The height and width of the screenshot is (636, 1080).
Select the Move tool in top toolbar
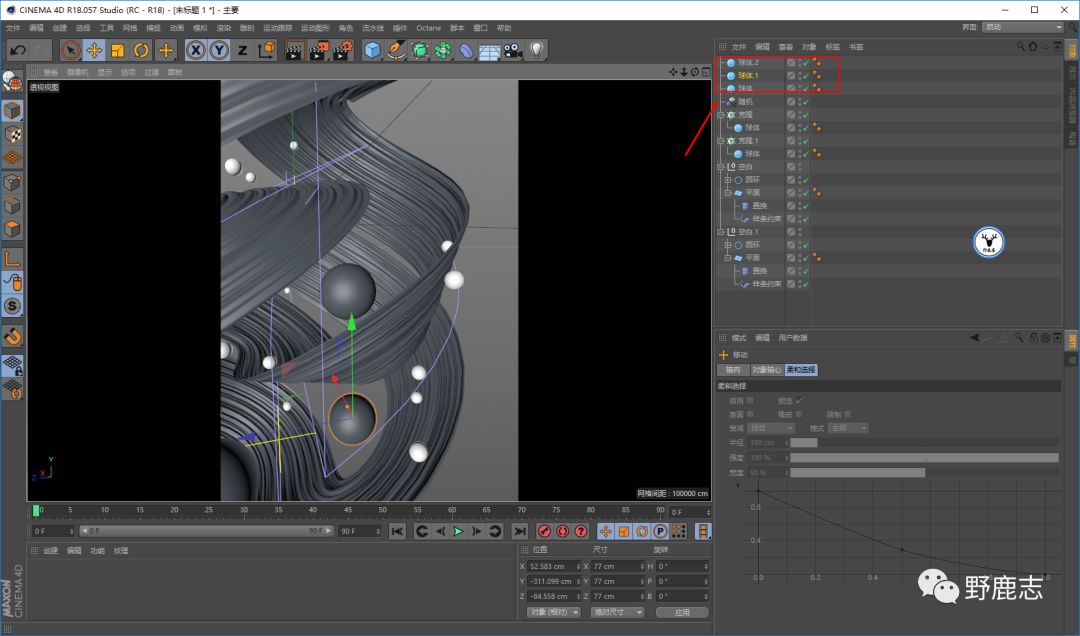tap(95, 50)
